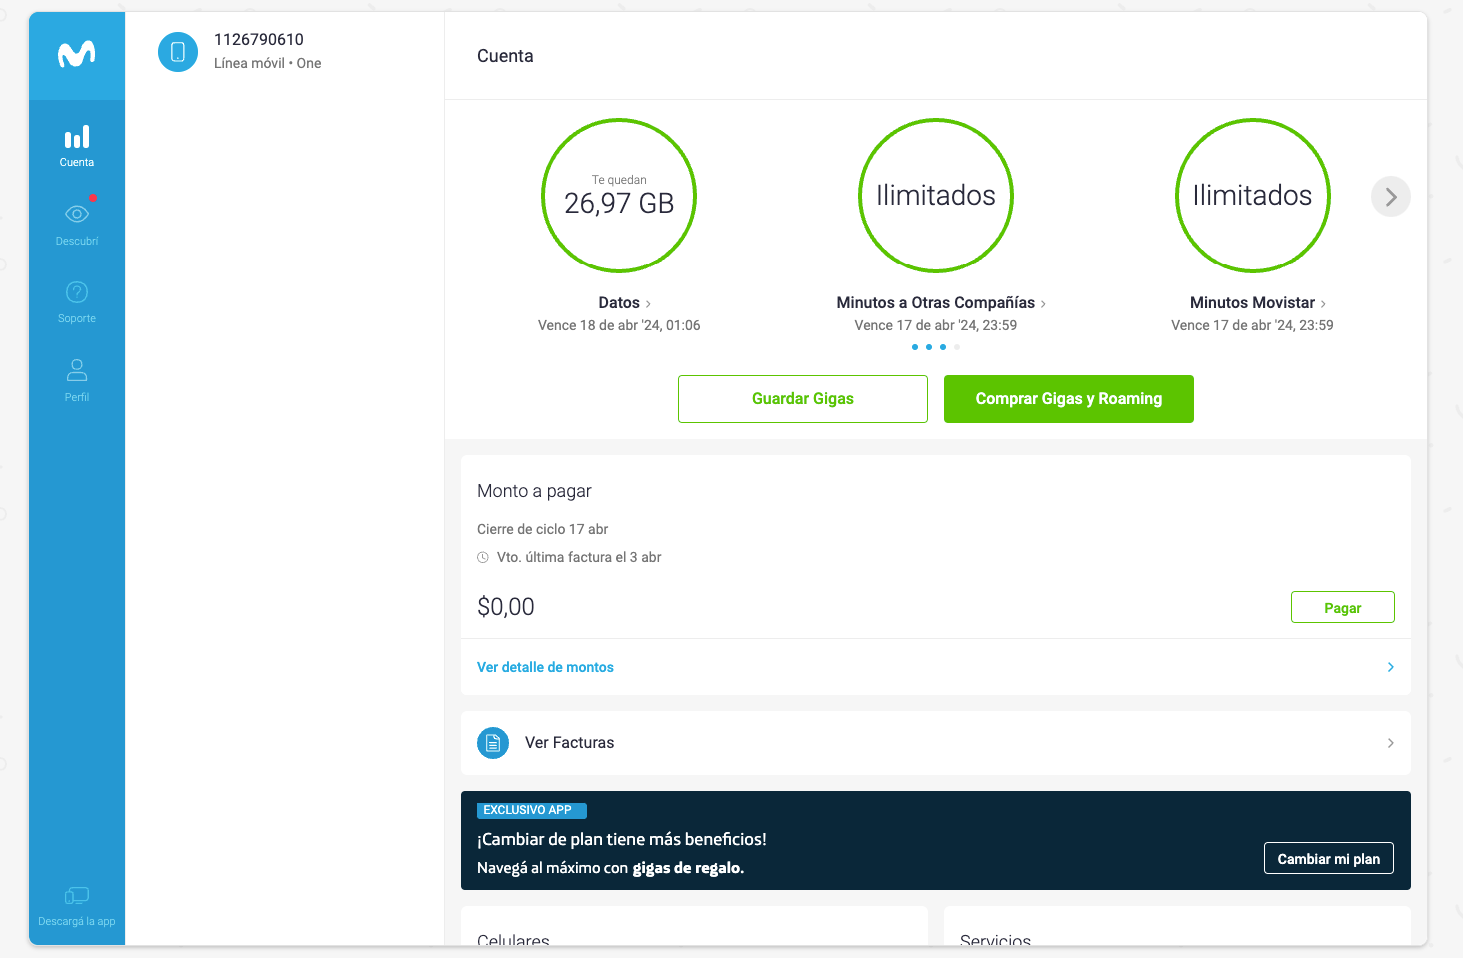The width and height of the screenshot is (1463, 958).
Task: Open the Descubrí eye icon
Action: tap(77, 214)
